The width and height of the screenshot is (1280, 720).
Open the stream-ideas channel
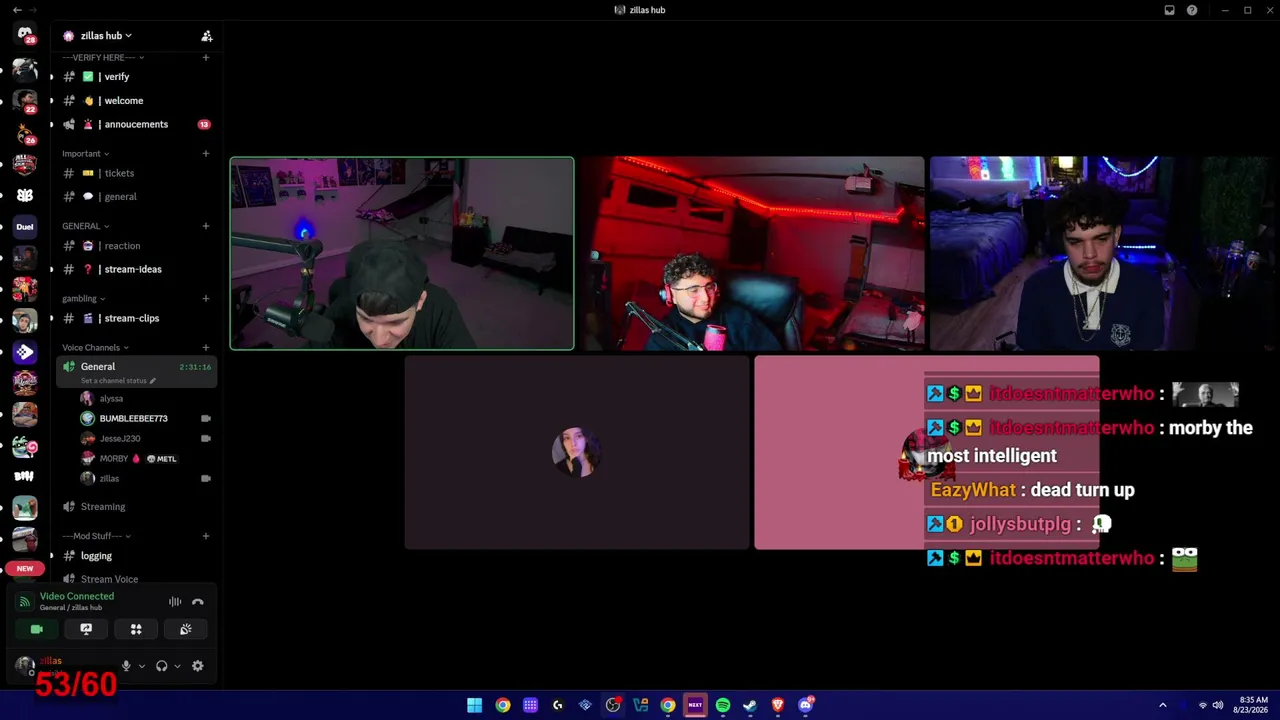pyautogui.click(x=137, y=270)
